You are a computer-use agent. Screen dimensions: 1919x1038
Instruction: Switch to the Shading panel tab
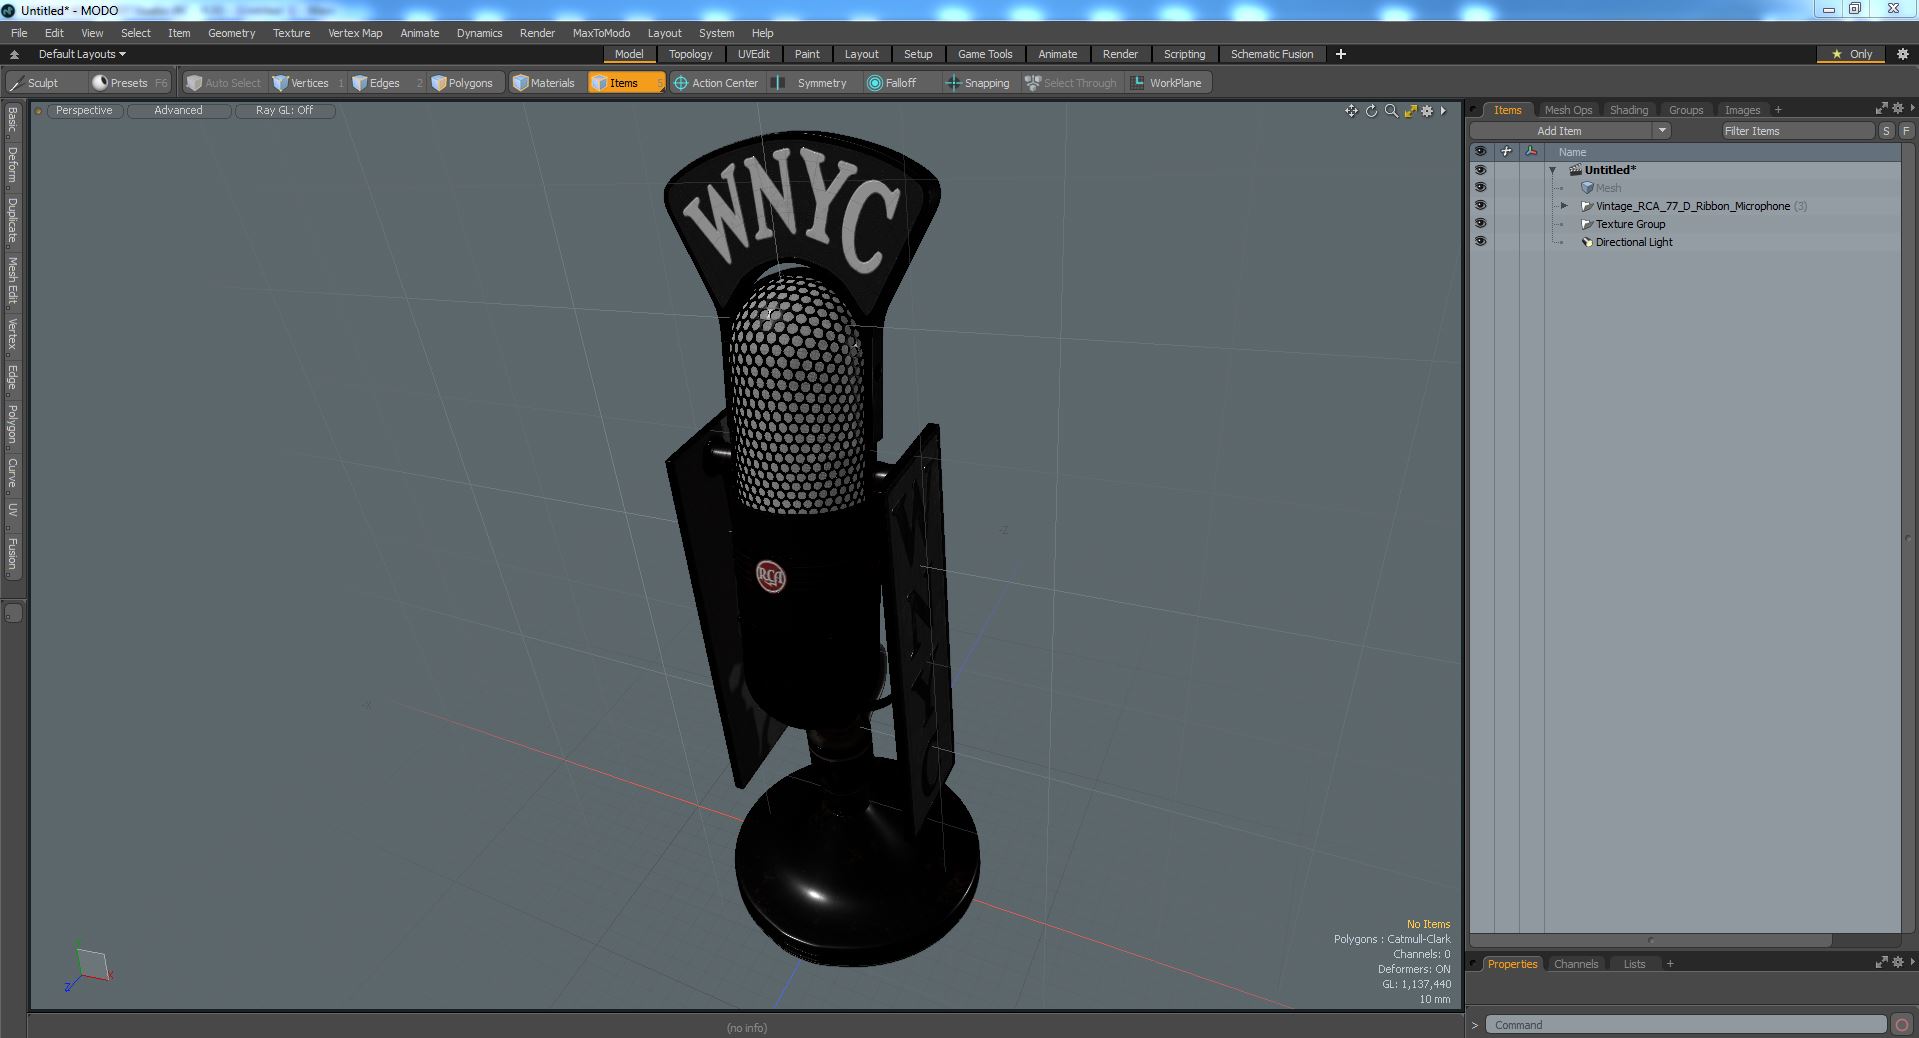1629,110
